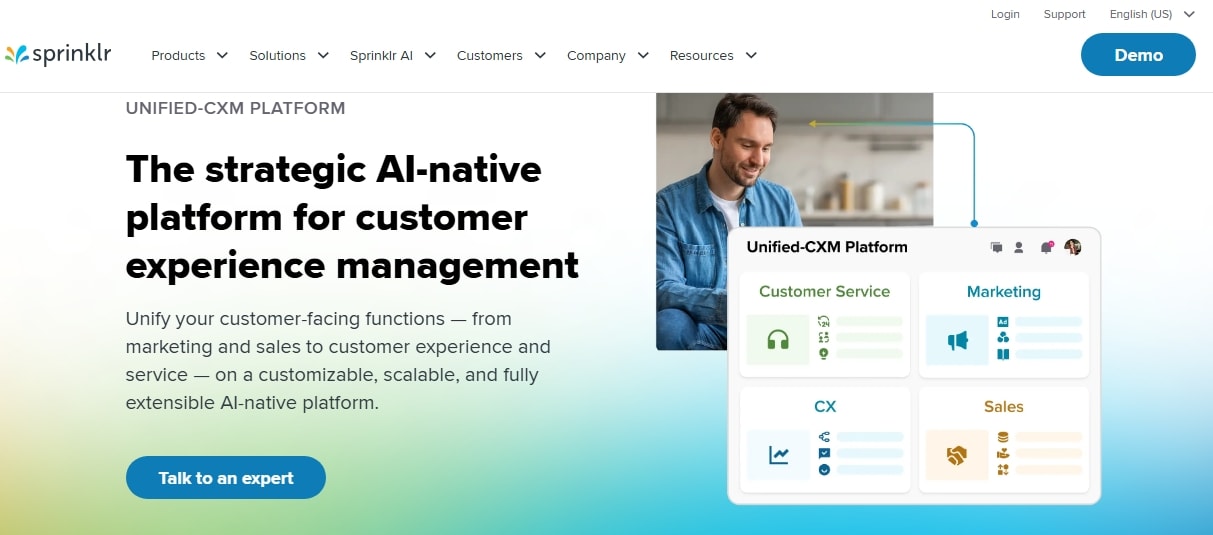Screen dimensions: 1213x535
Task: Click the 'Unified-CXM Platform' card heading
Action: tap(827, 247)
